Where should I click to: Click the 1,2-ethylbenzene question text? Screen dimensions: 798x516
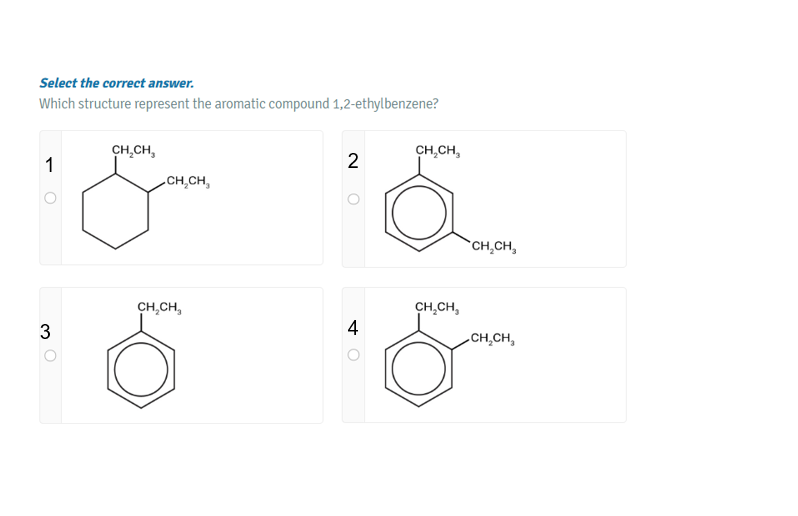point(238,104)
